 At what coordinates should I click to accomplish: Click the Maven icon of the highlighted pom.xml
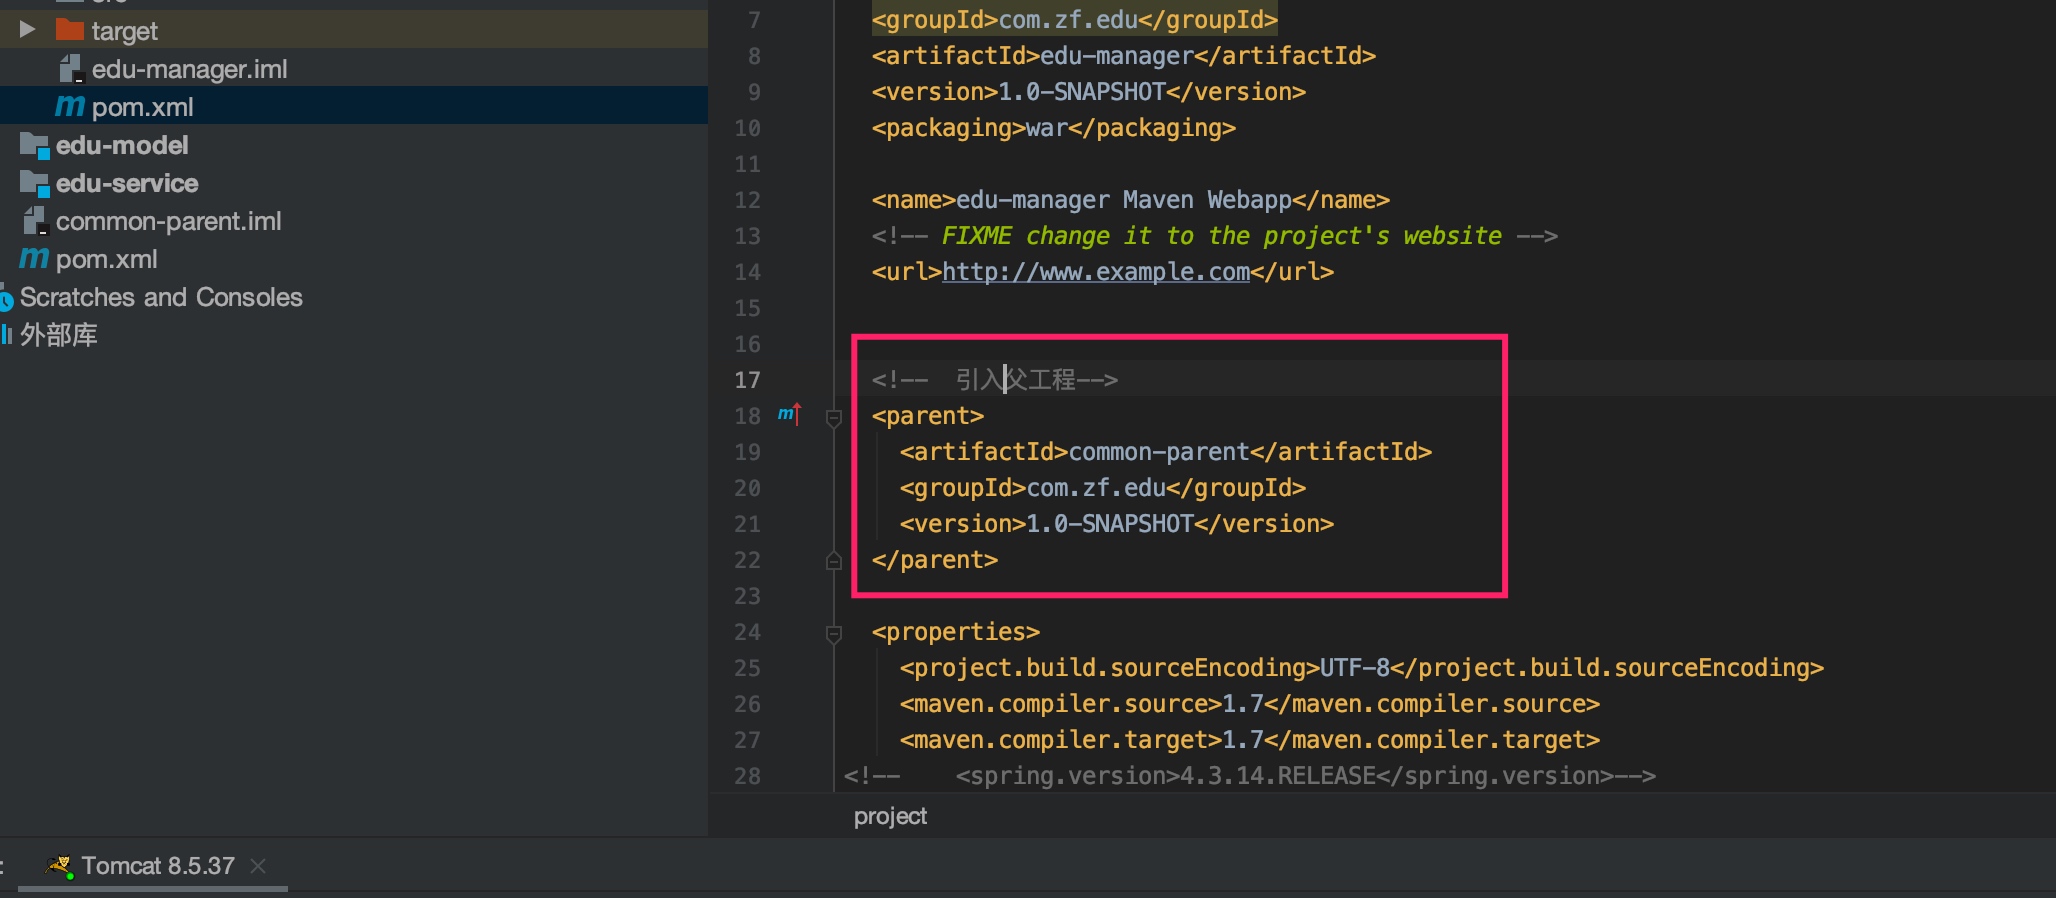click(70, 106)
